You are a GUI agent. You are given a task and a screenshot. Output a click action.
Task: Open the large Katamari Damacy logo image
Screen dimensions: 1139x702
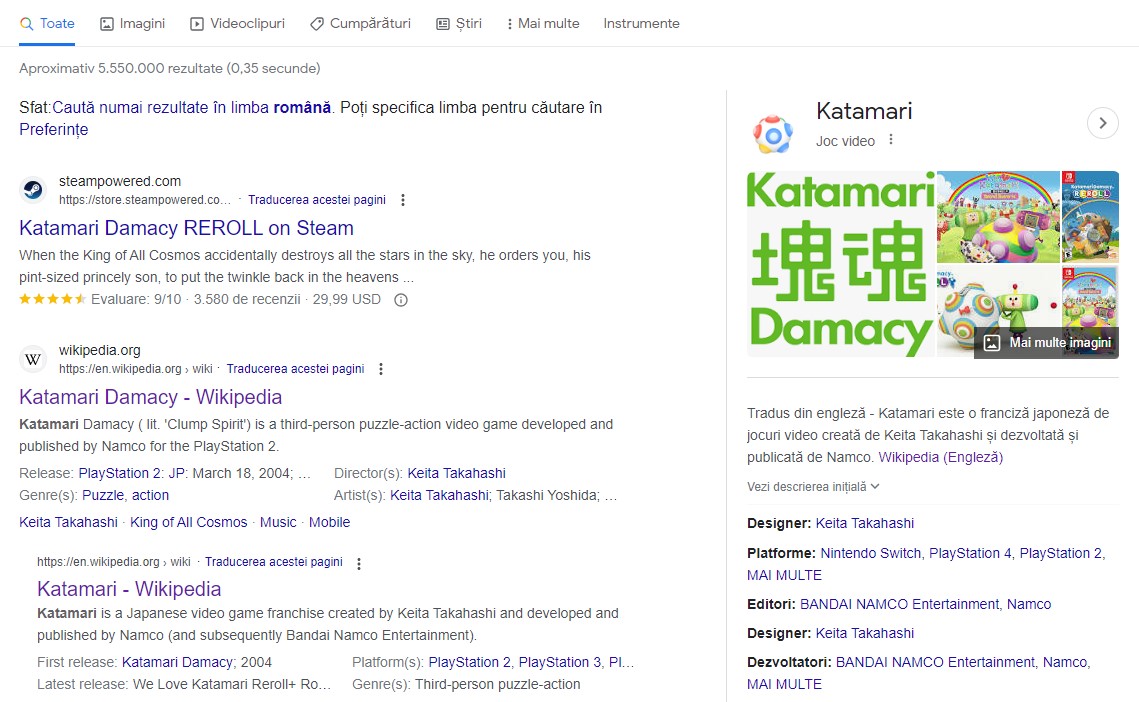coord(840,264)
